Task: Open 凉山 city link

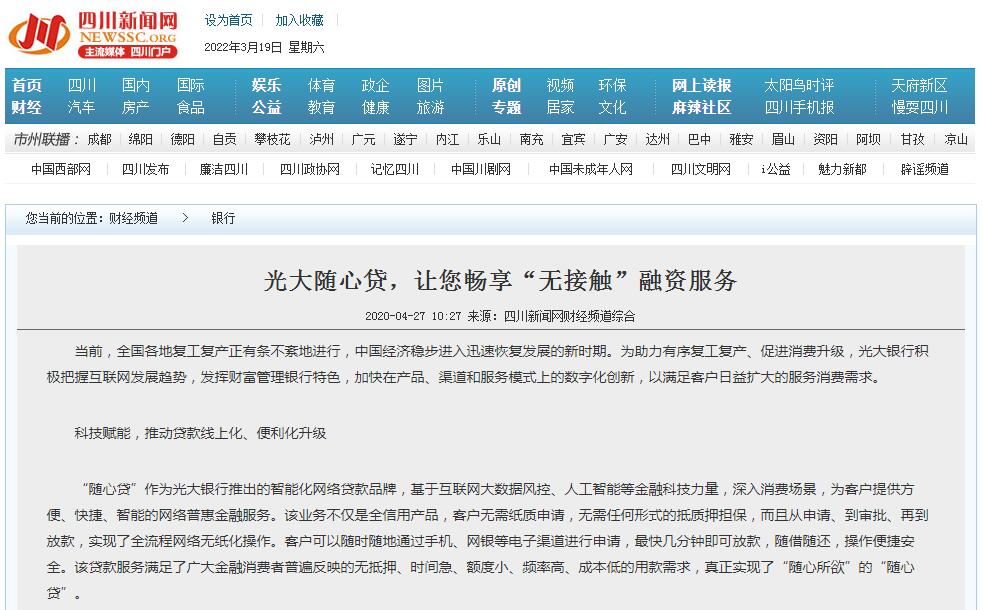Action: click(956, 139)
